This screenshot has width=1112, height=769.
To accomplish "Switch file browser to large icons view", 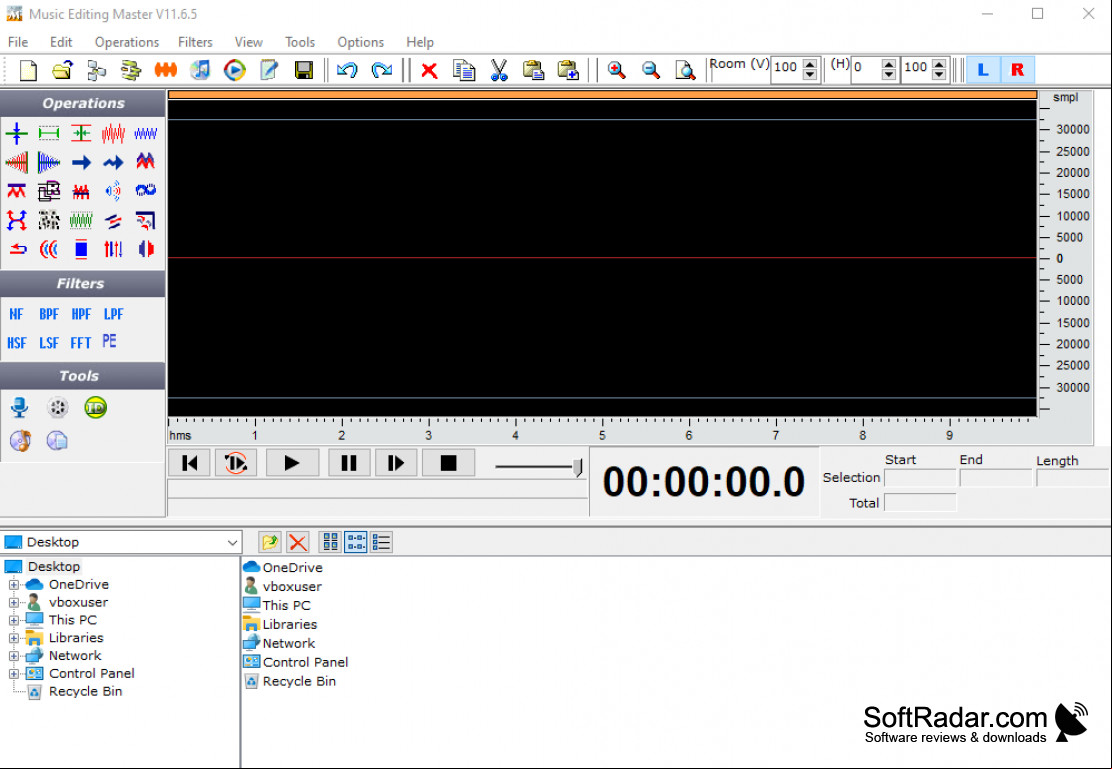I will [330, 542].
